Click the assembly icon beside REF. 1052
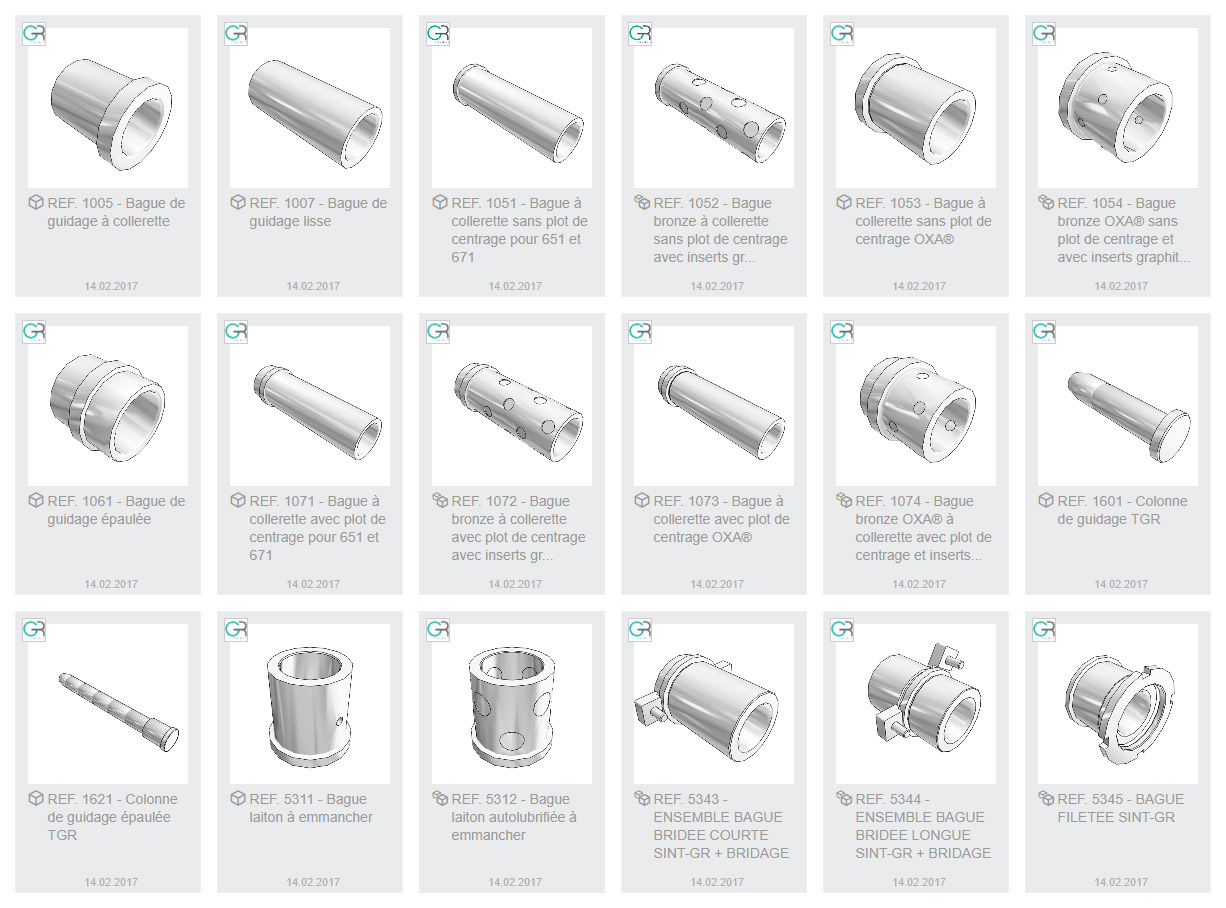1226x908 pixels. pos(642,203)
